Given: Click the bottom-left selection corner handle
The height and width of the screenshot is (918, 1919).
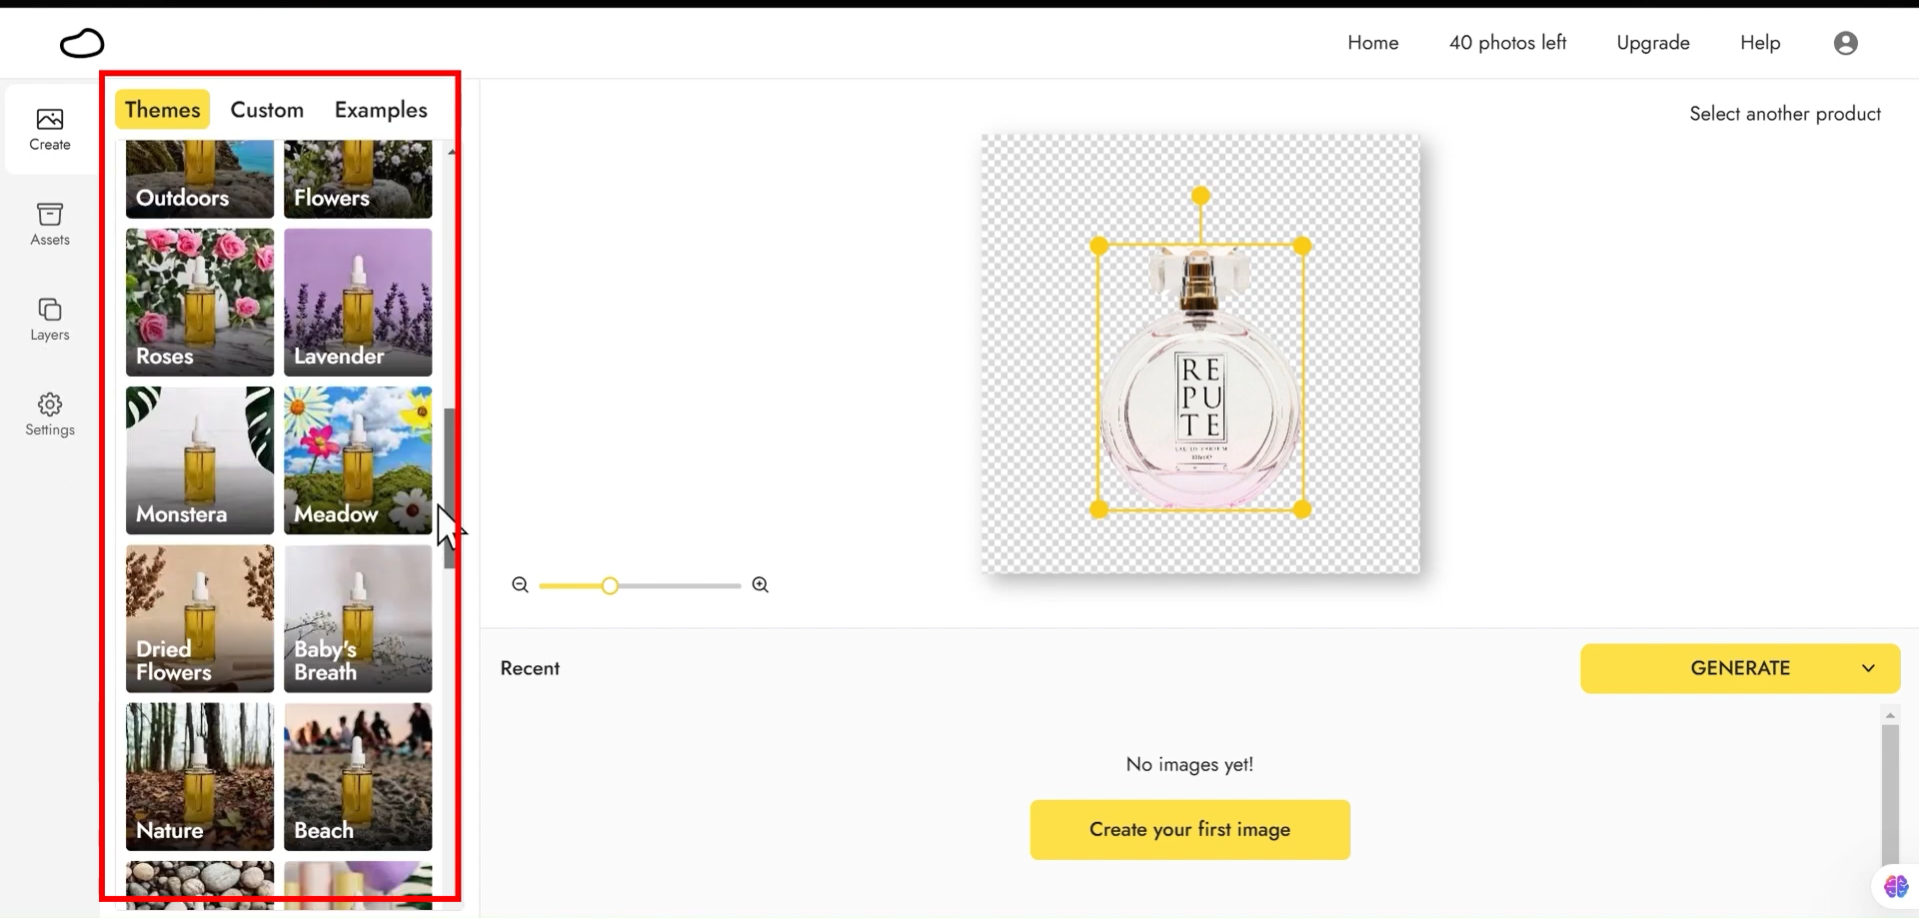Looking at the screenshot, I should pyautogui.click(x=1099, y=509).
